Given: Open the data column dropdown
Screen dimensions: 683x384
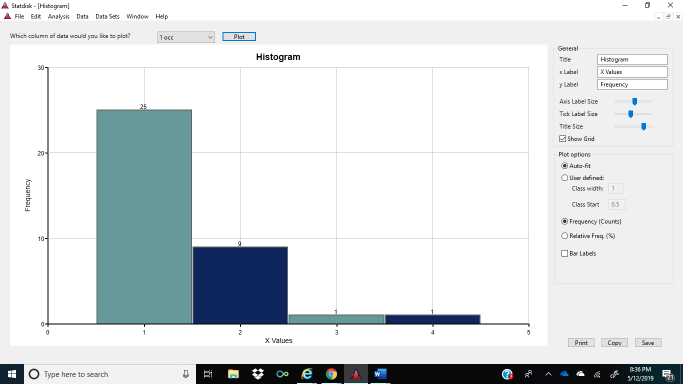Looking at the screenshot, I should point(186,37).
